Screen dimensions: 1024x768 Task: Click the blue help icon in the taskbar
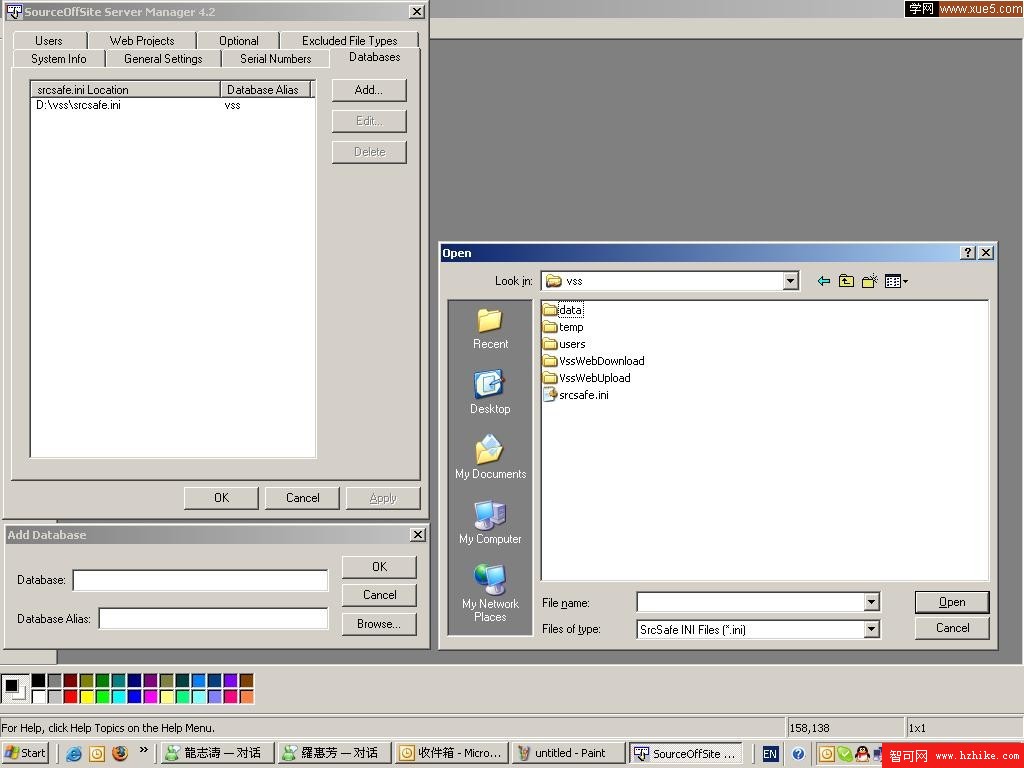(798, 754)
